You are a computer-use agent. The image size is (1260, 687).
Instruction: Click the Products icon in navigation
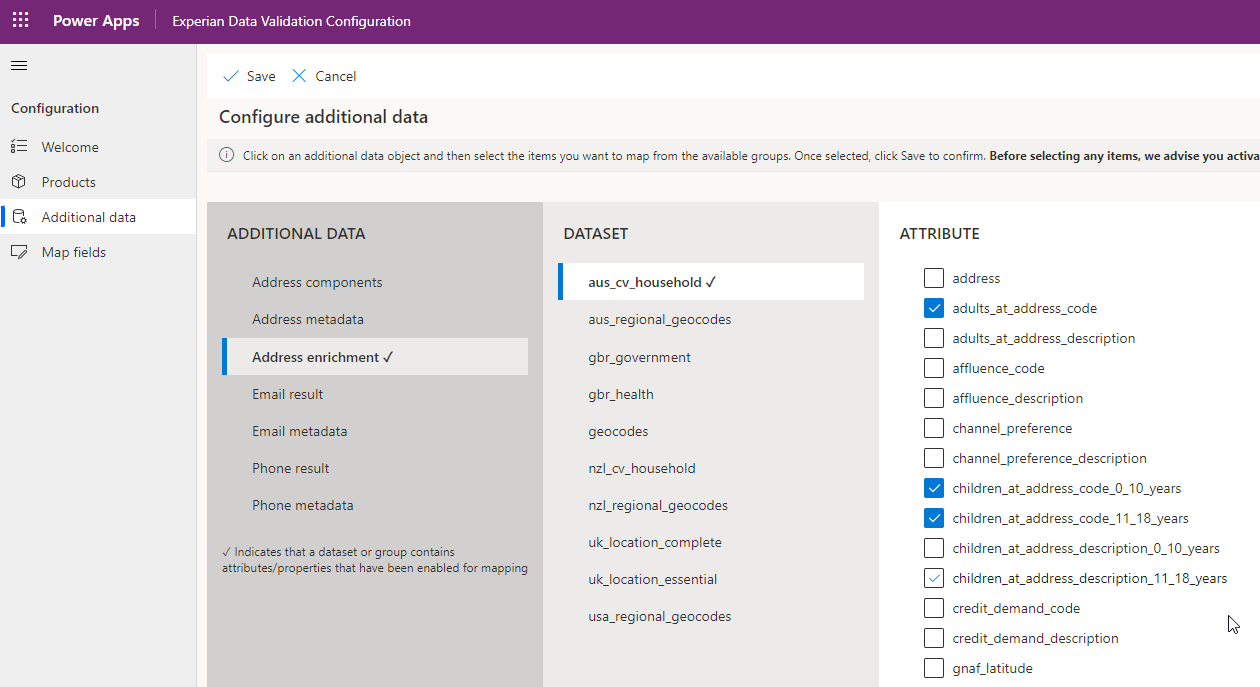(18, 181)
